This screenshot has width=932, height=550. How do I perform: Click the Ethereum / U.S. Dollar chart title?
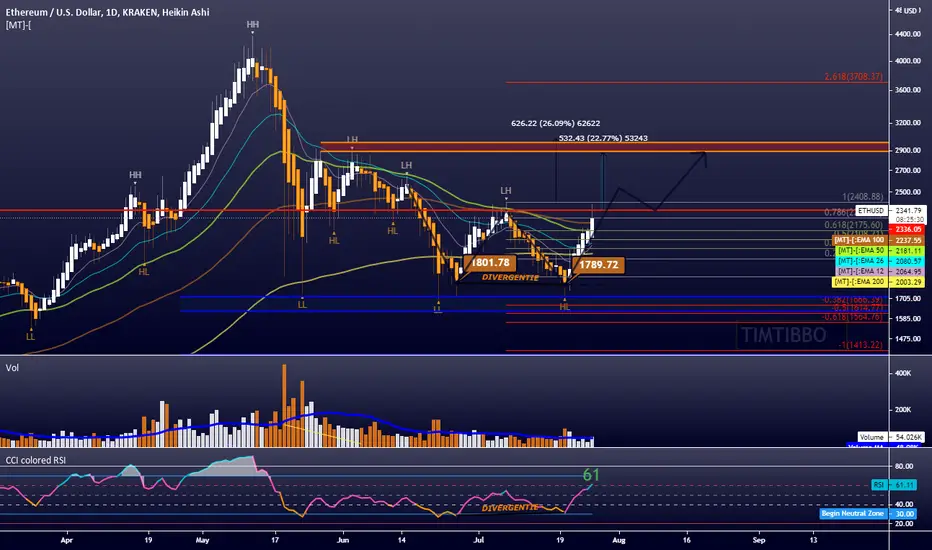[x=107, y=12]
